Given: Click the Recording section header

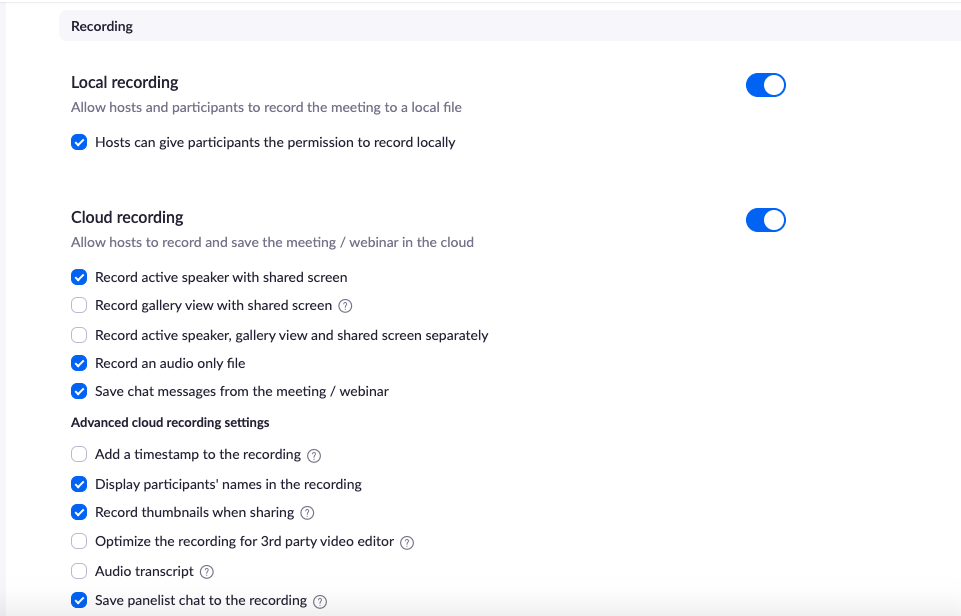Looking at the screenshot, I should coord(102,26).
